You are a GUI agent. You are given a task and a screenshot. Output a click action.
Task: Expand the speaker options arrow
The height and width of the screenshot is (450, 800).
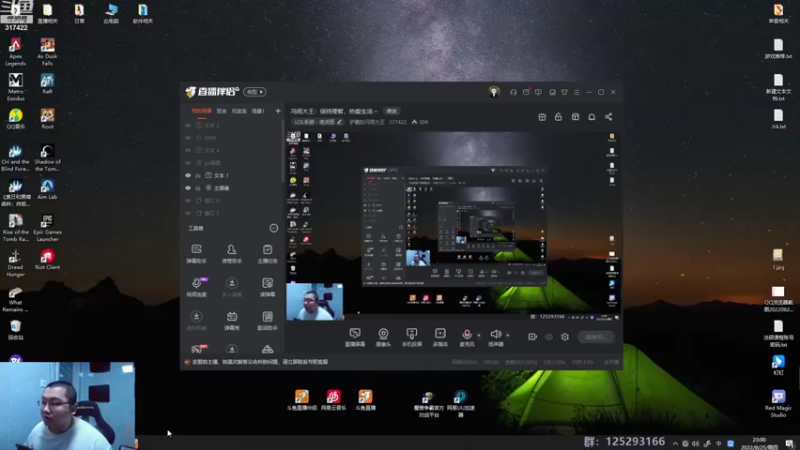click(508, 335)
